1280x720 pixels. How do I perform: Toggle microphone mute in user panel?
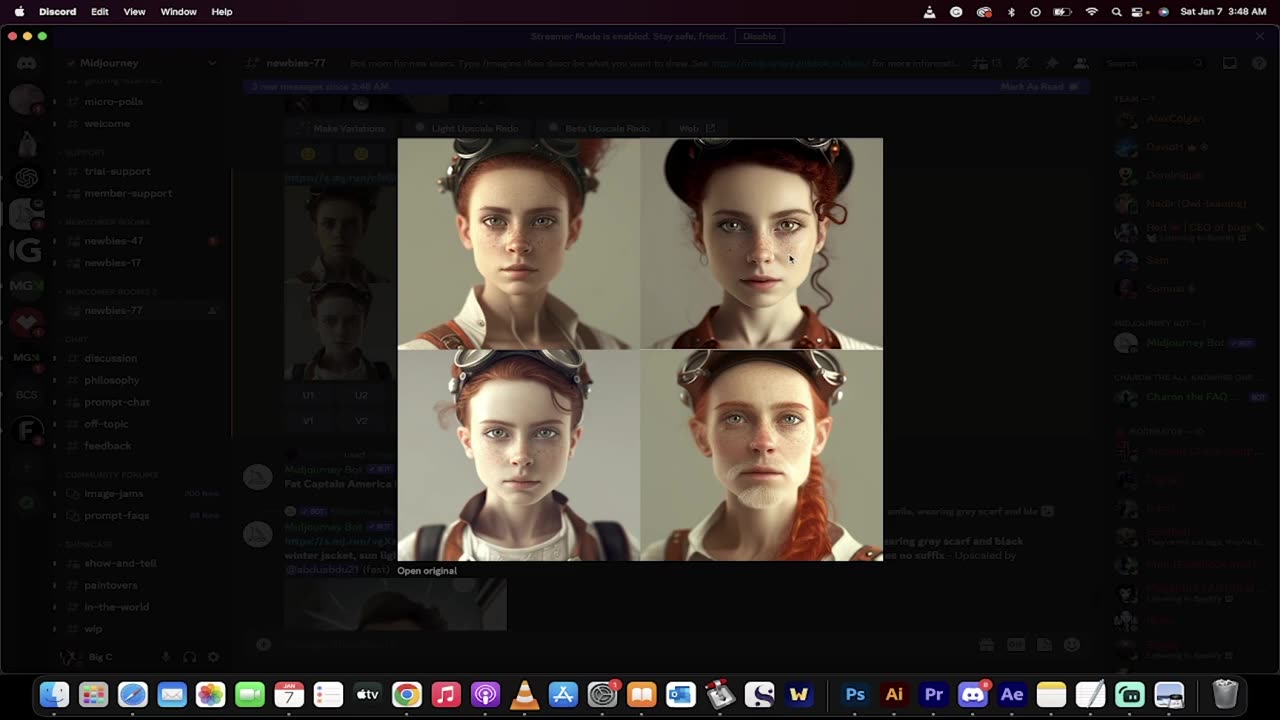[166, 657]
